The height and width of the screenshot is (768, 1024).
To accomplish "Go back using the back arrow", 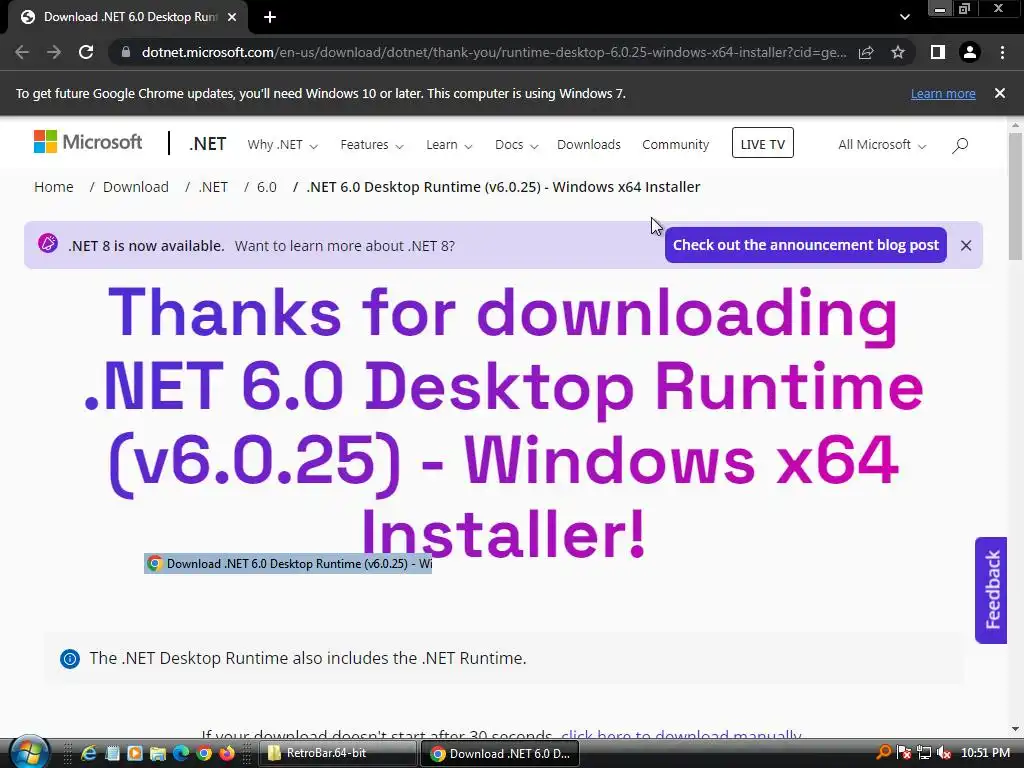I will (22, 52).
